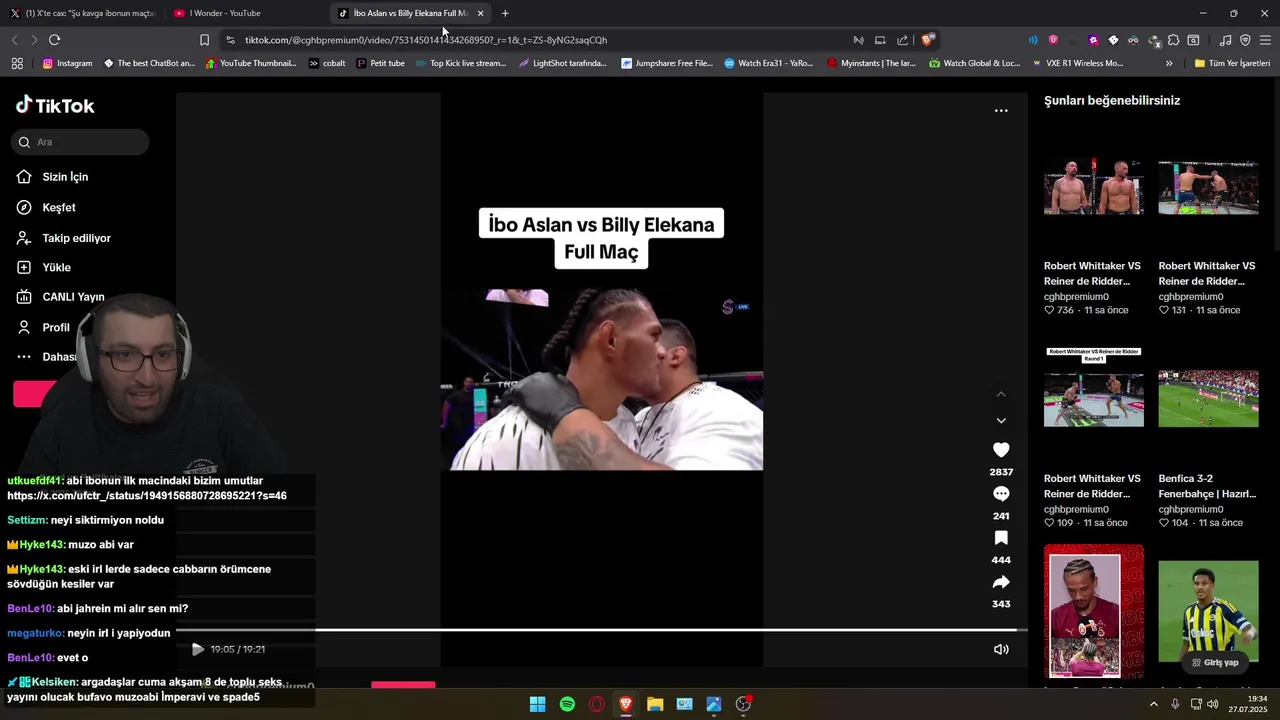Open YouTube Thumbnail bookmark
The image size is (1280, 720).
251,63
